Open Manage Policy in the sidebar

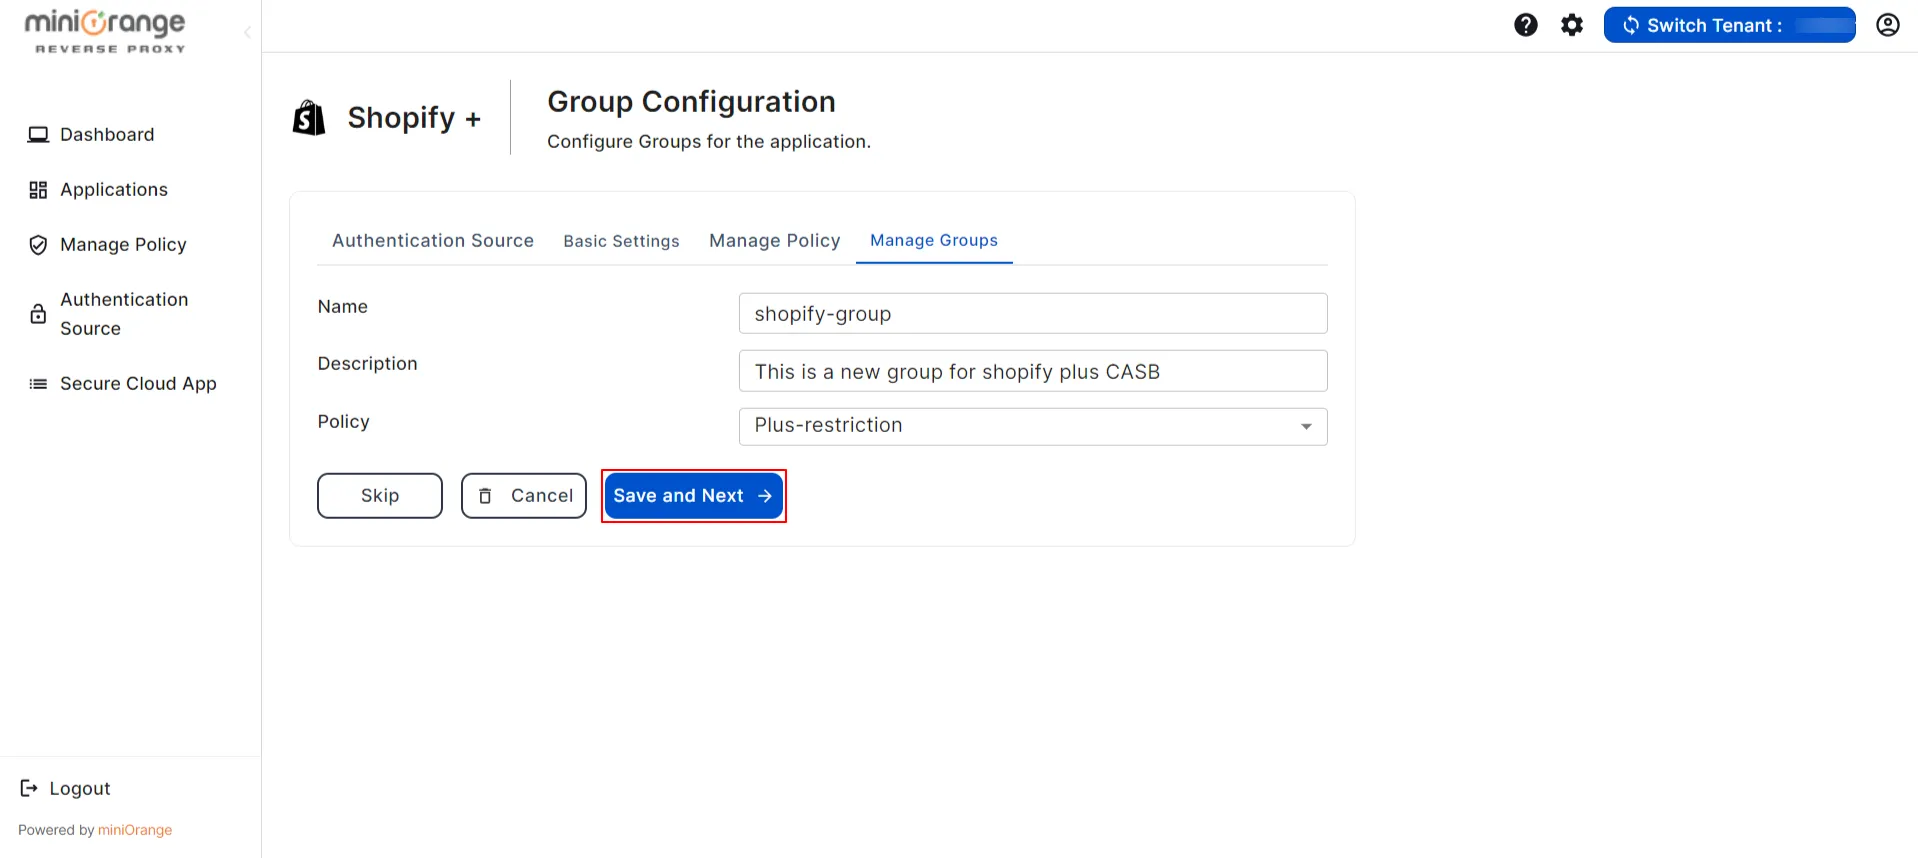coord(123,245)
